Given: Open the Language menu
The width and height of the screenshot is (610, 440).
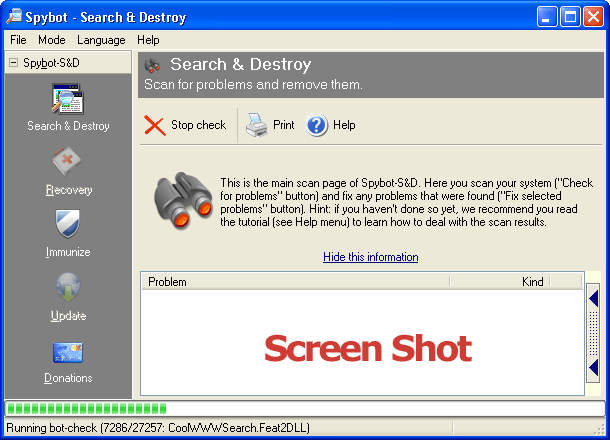Looking at the screenshot, I should [x=101, y=40].
